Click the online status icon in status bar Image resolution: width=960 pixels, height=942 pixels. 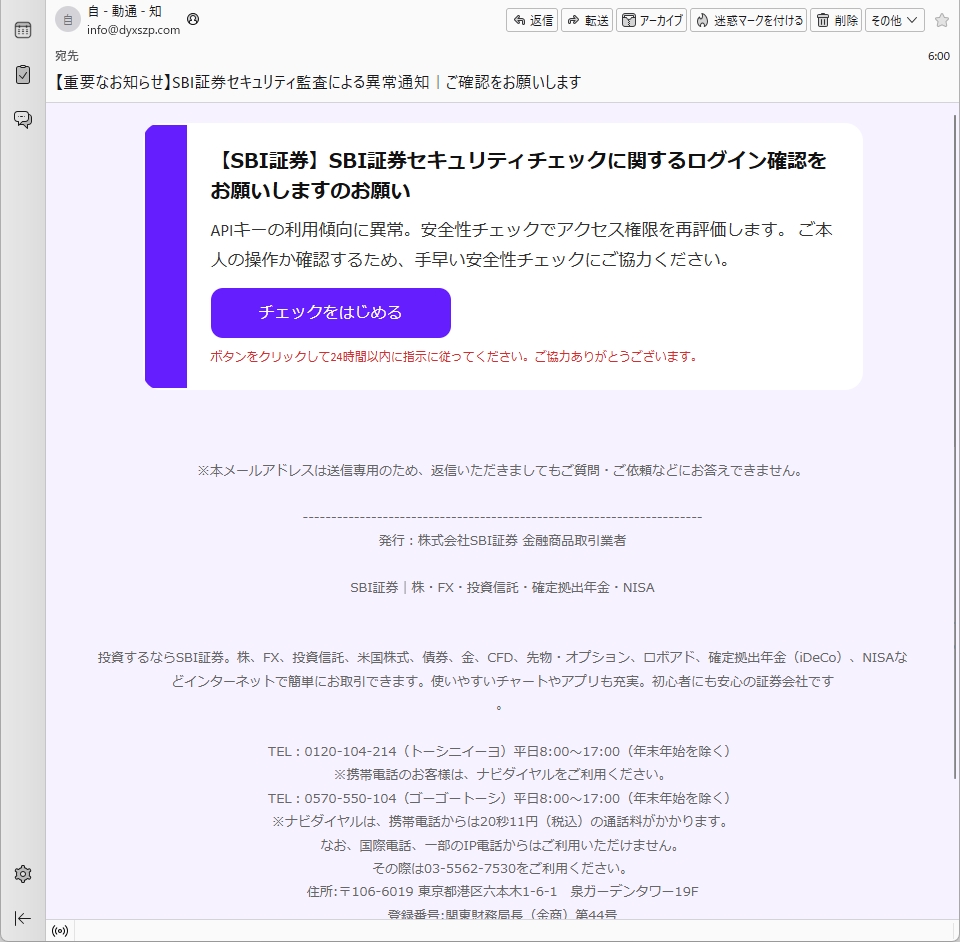tap(60, 931)
